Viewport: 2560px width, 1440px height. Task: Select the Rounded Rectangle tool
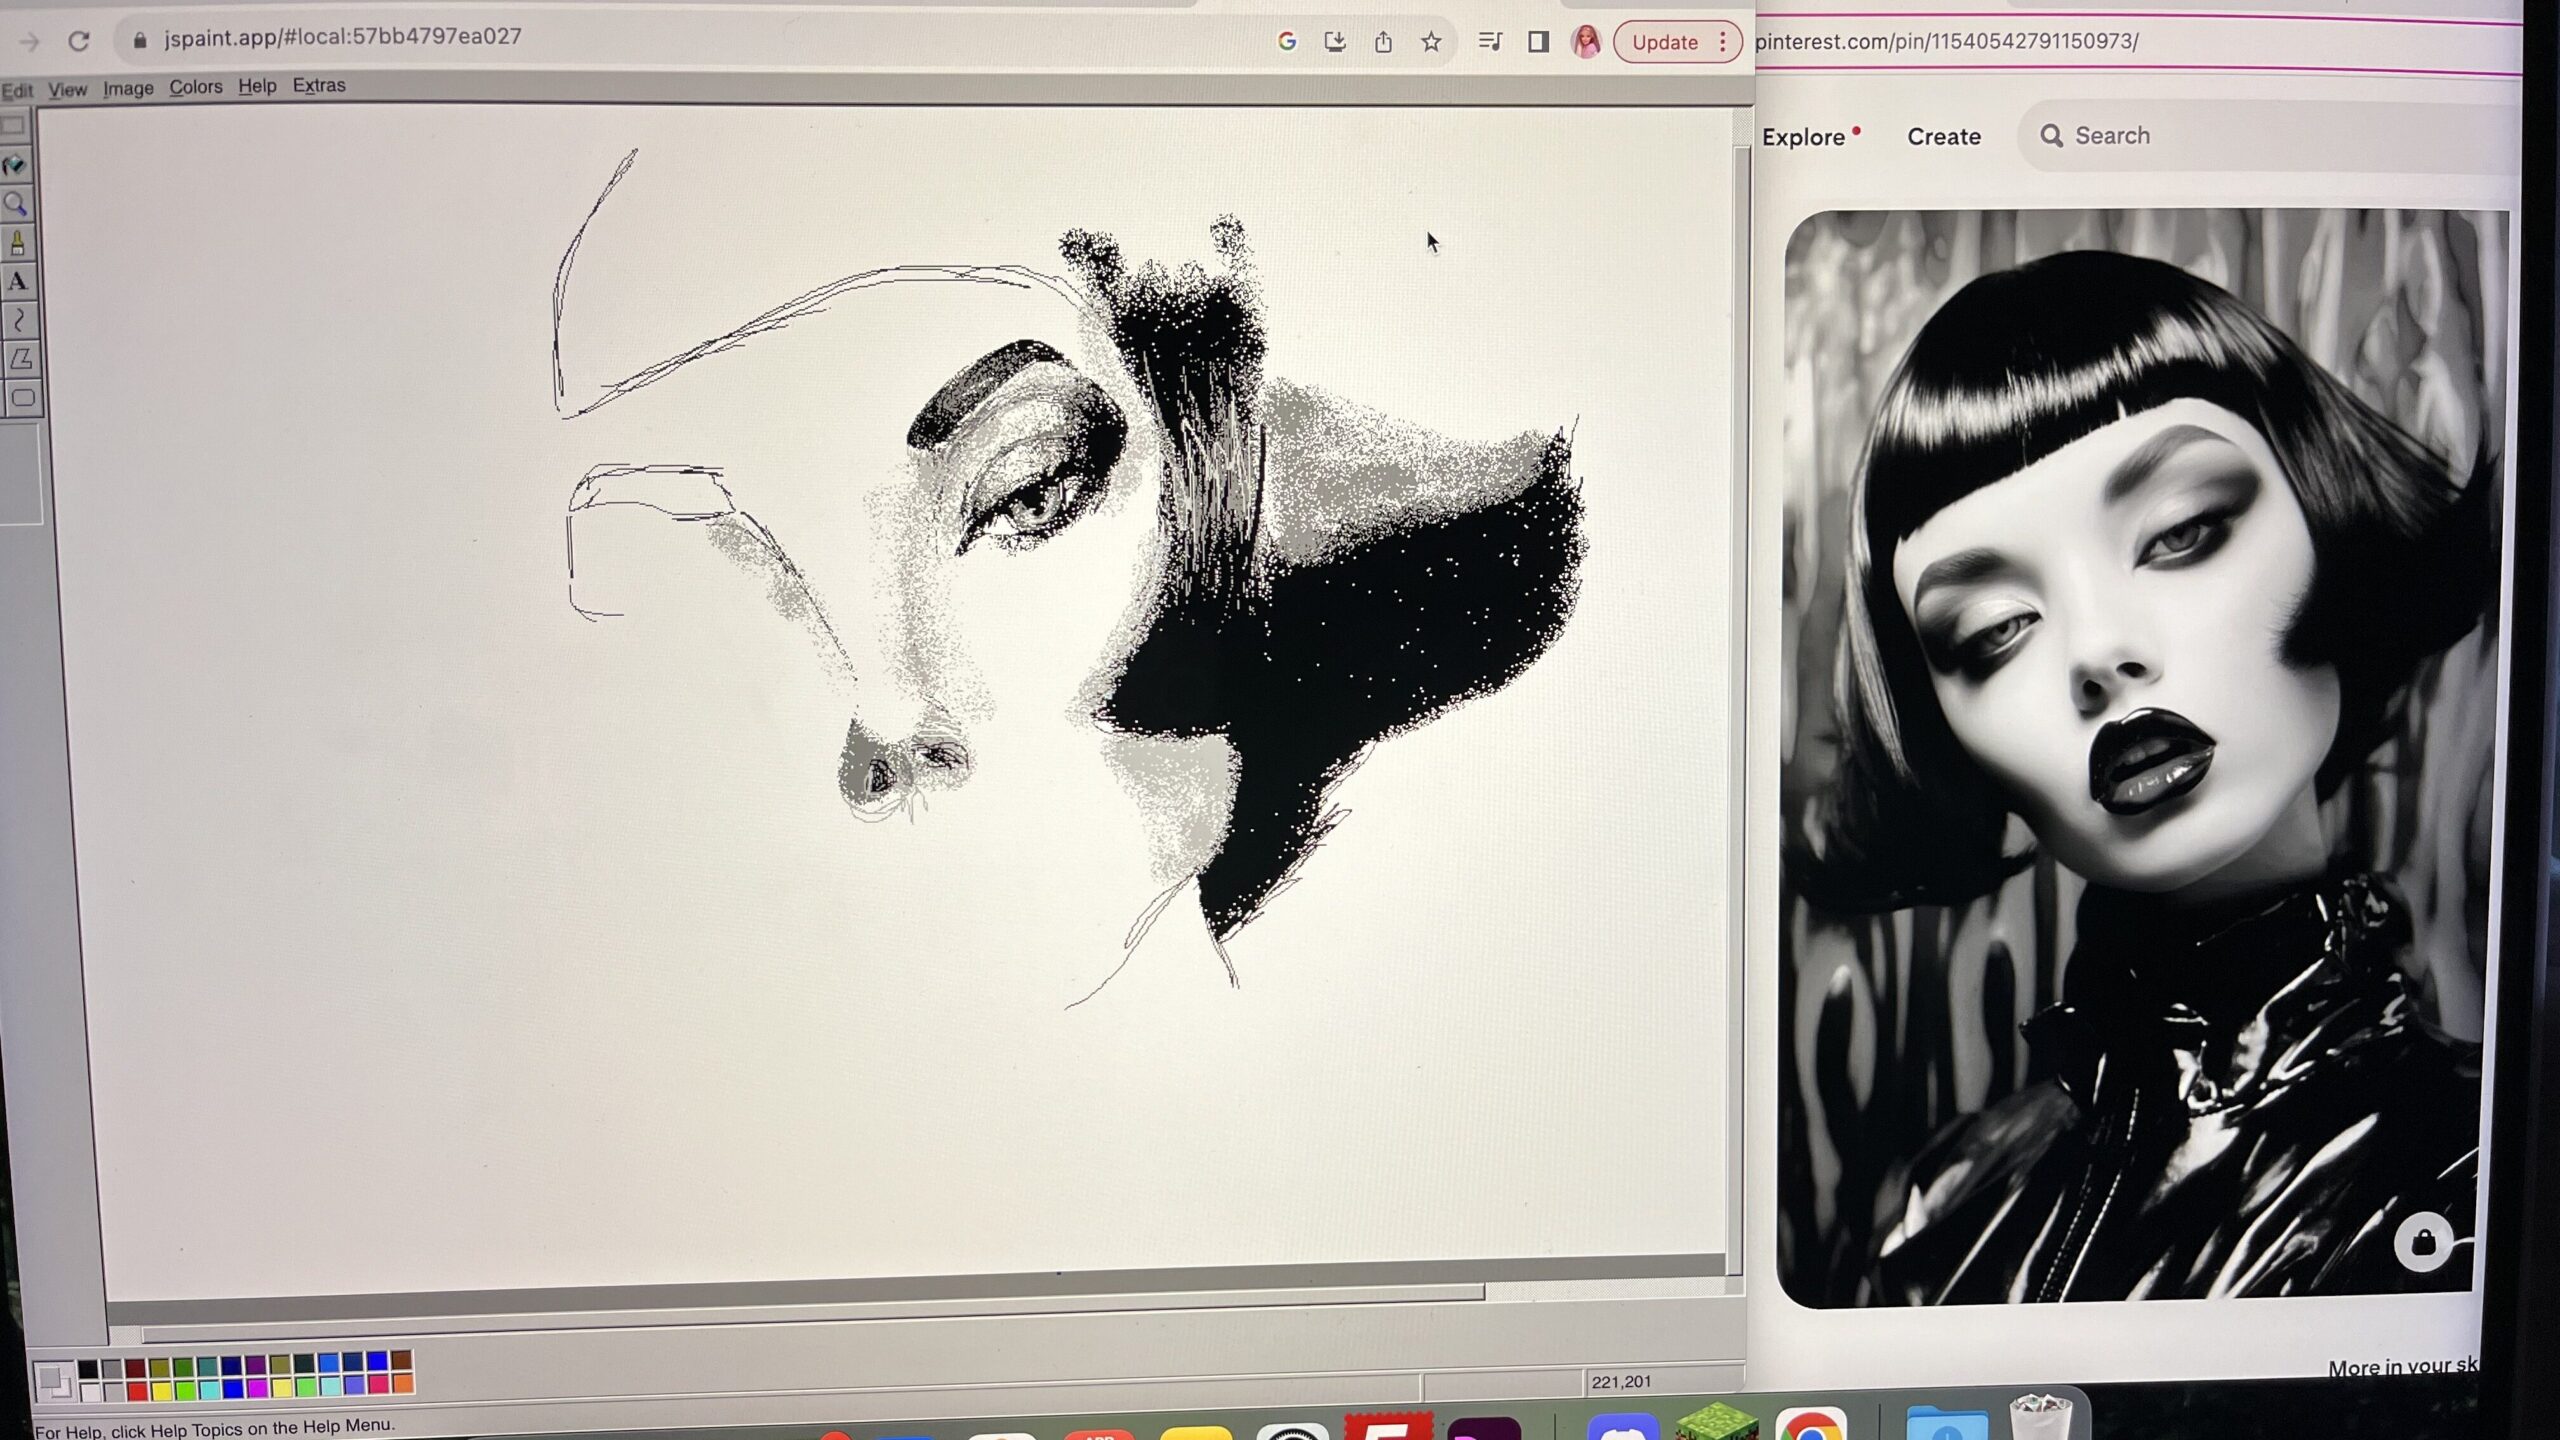click(22, 398)
